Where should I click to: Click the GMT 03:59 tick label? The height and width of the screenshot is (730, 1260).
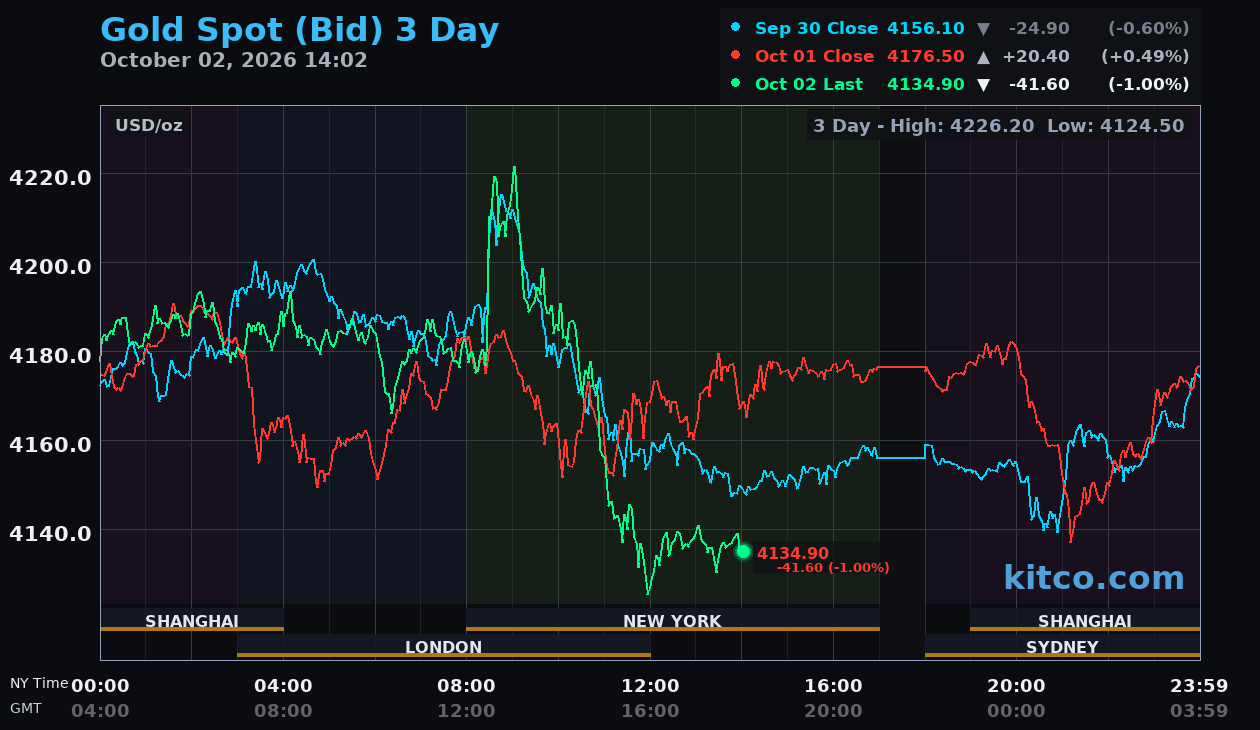pyautogui.click(x=1199, y=711)
